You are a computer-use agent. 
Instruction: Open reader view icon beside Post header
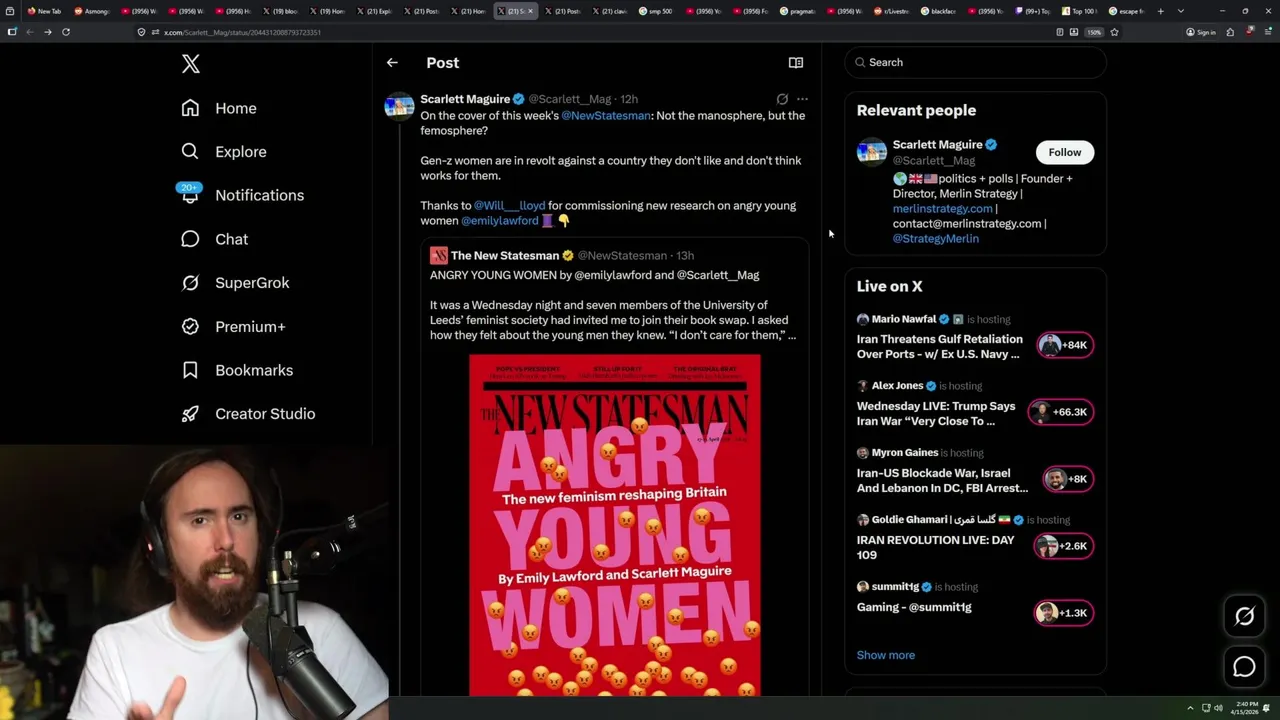pyautogui.click(x=796, y=62)
